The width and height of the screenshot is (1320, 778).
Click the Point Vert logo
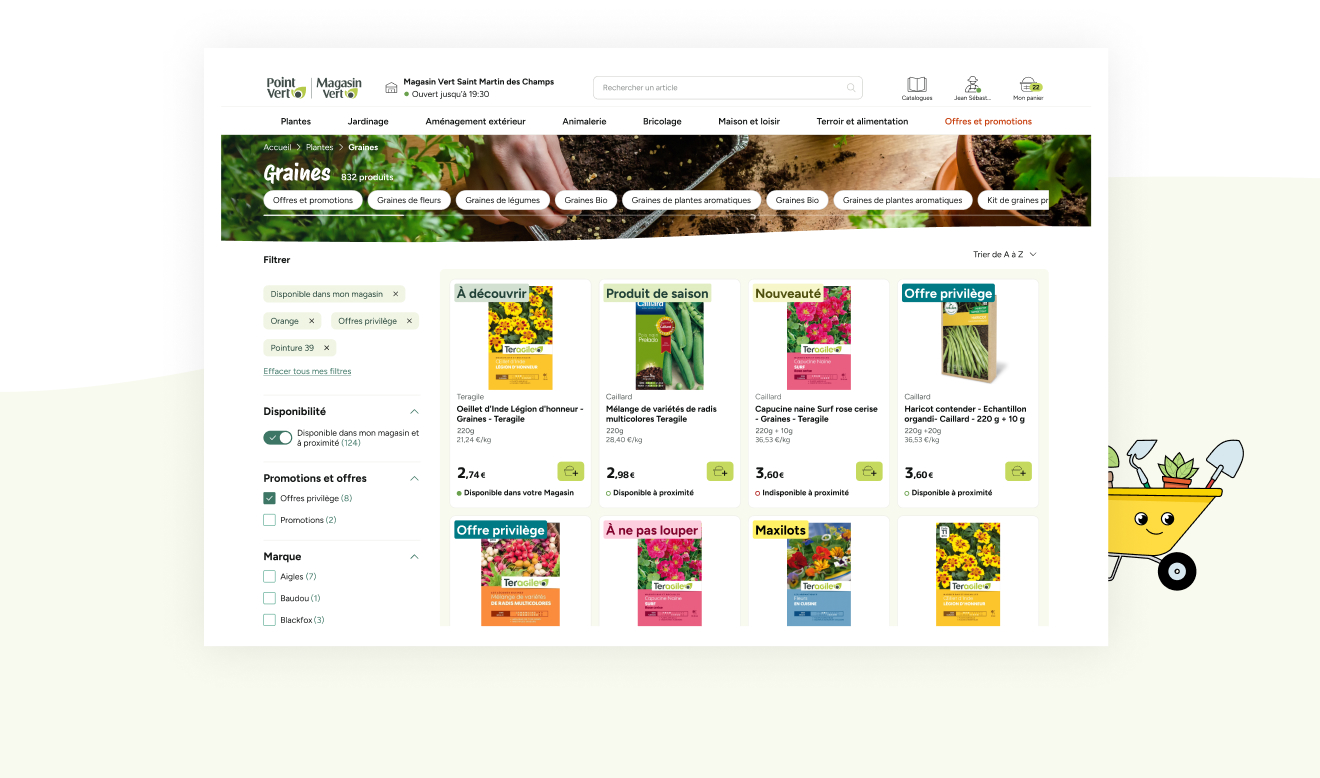[286, 88]
